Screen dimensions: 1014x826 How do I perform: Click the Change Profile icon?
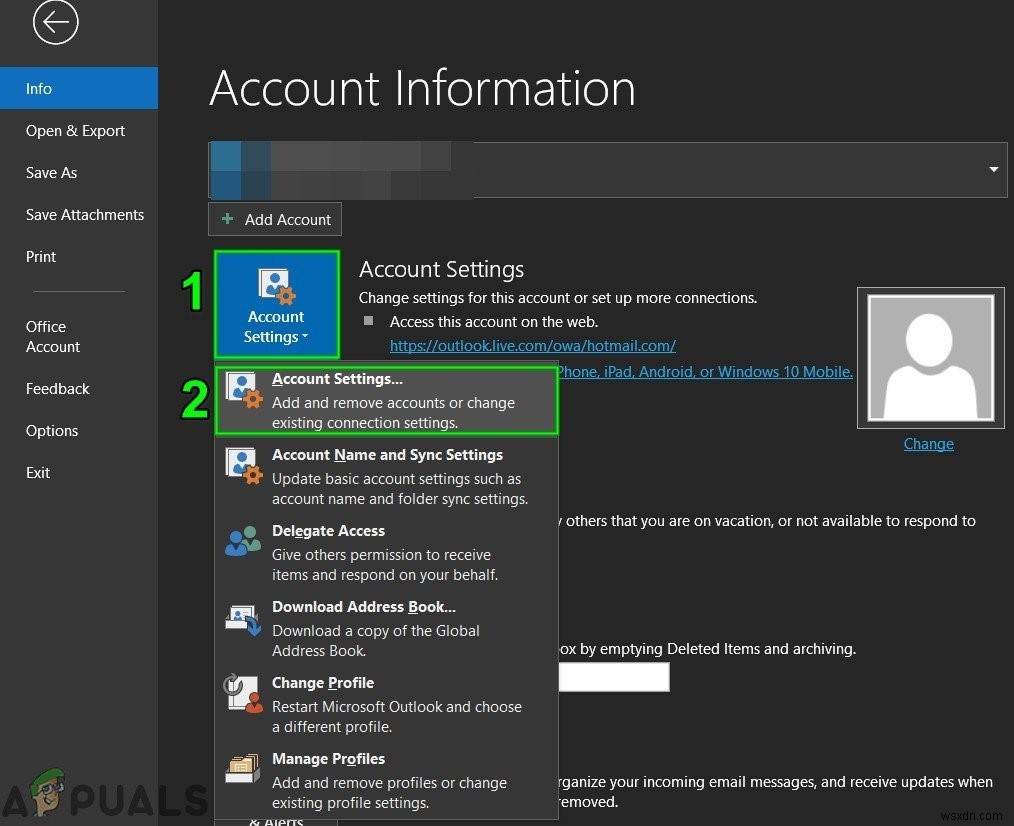point(243,692)
